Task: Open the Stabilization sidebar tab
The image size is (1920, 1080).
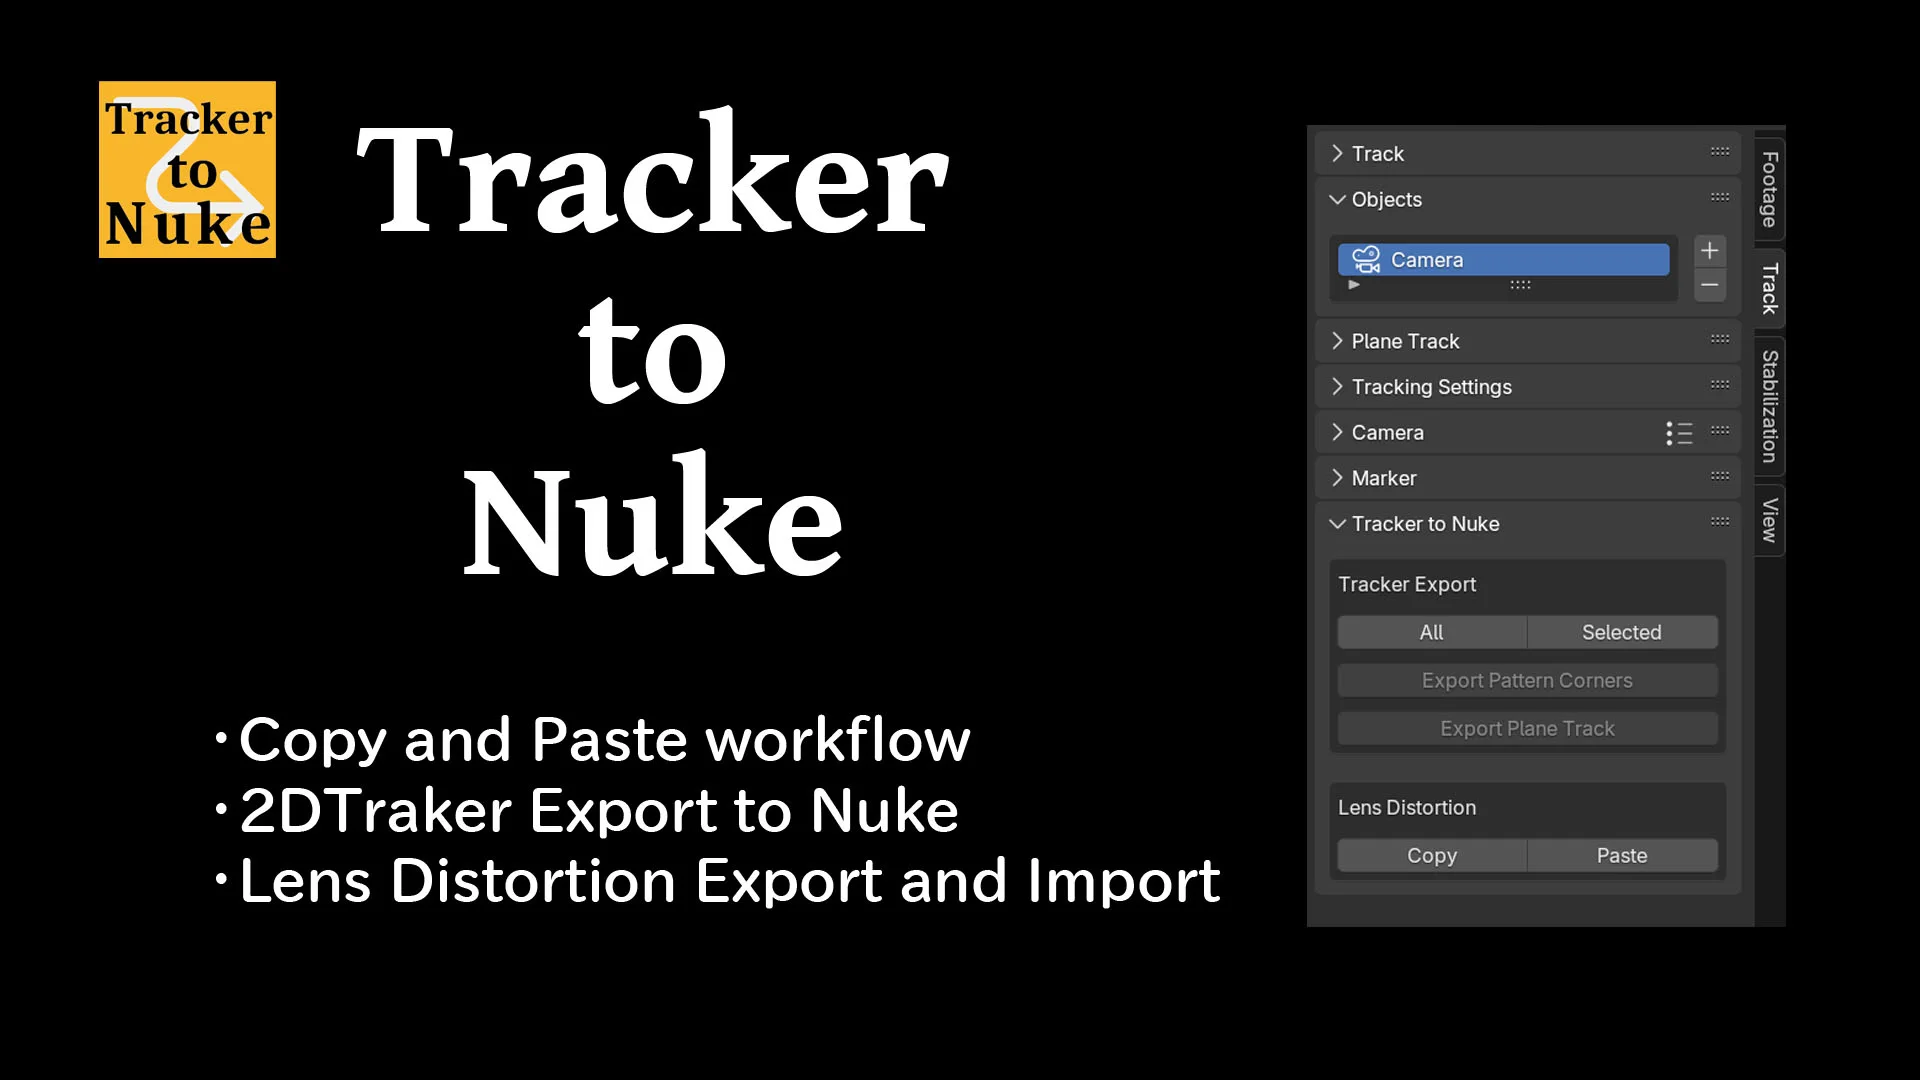Action: coord(1770,406)
